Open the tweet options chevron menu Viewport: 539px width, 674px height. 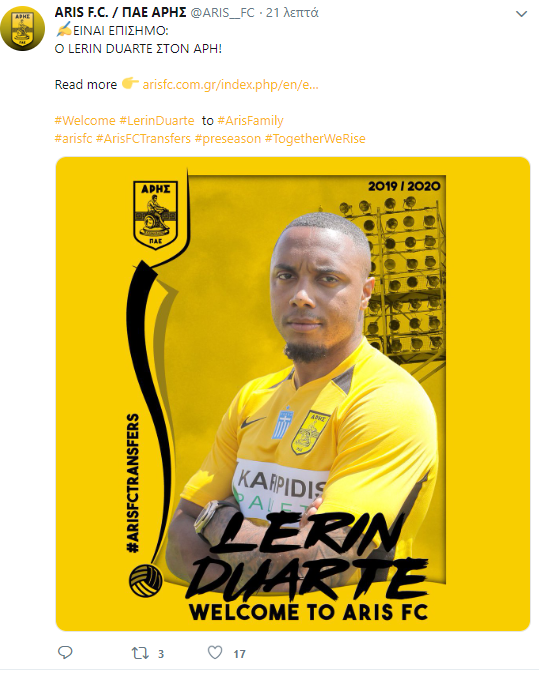click(521, 14)
